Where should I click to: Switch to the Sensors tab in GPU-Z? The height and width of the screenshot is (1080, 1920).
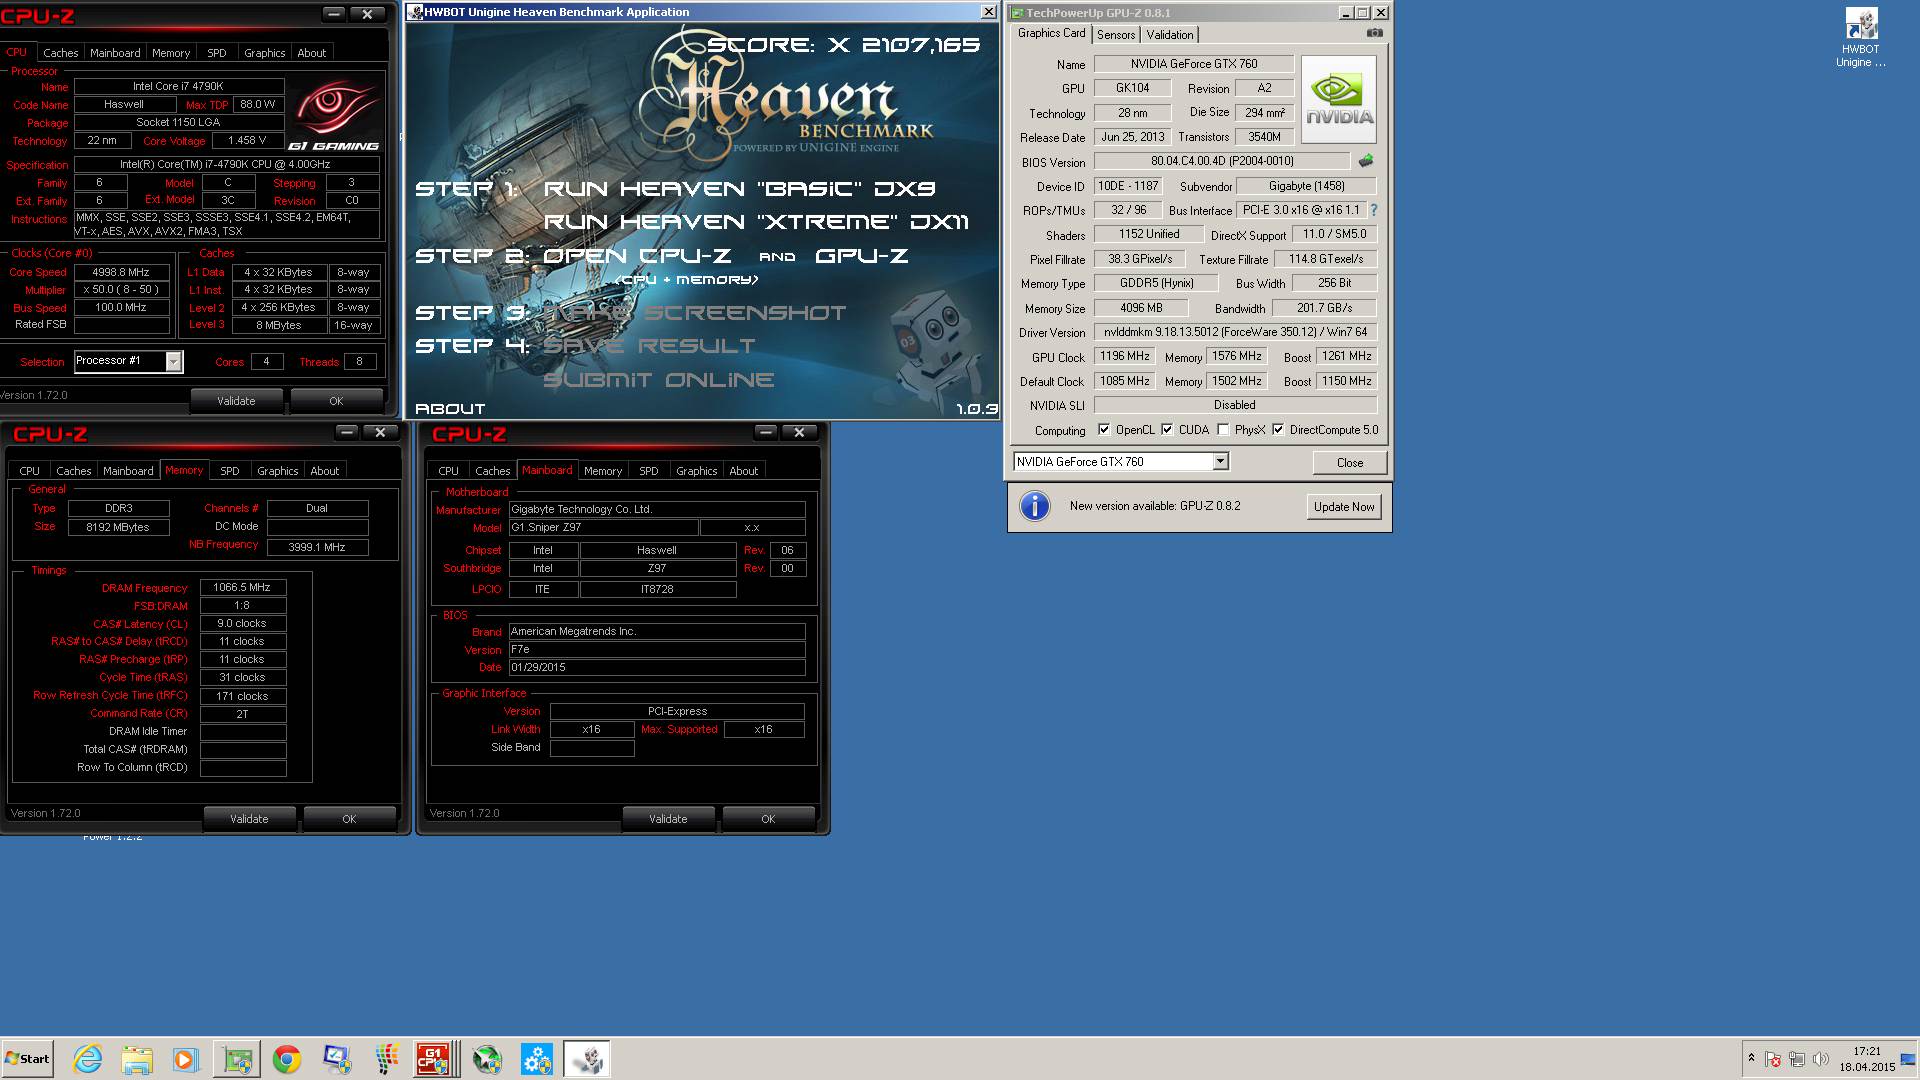tap(1116, 35)
